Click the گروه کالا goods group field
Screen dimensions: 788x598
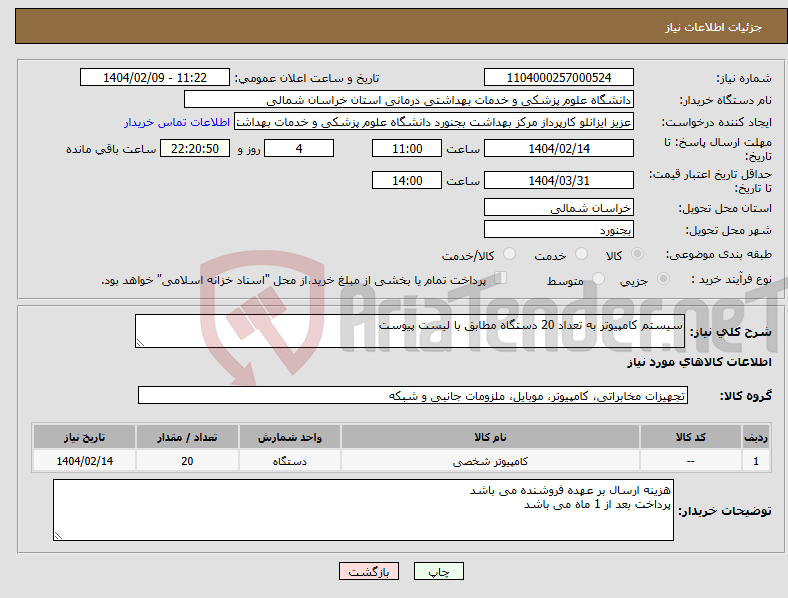pos(413,395)
